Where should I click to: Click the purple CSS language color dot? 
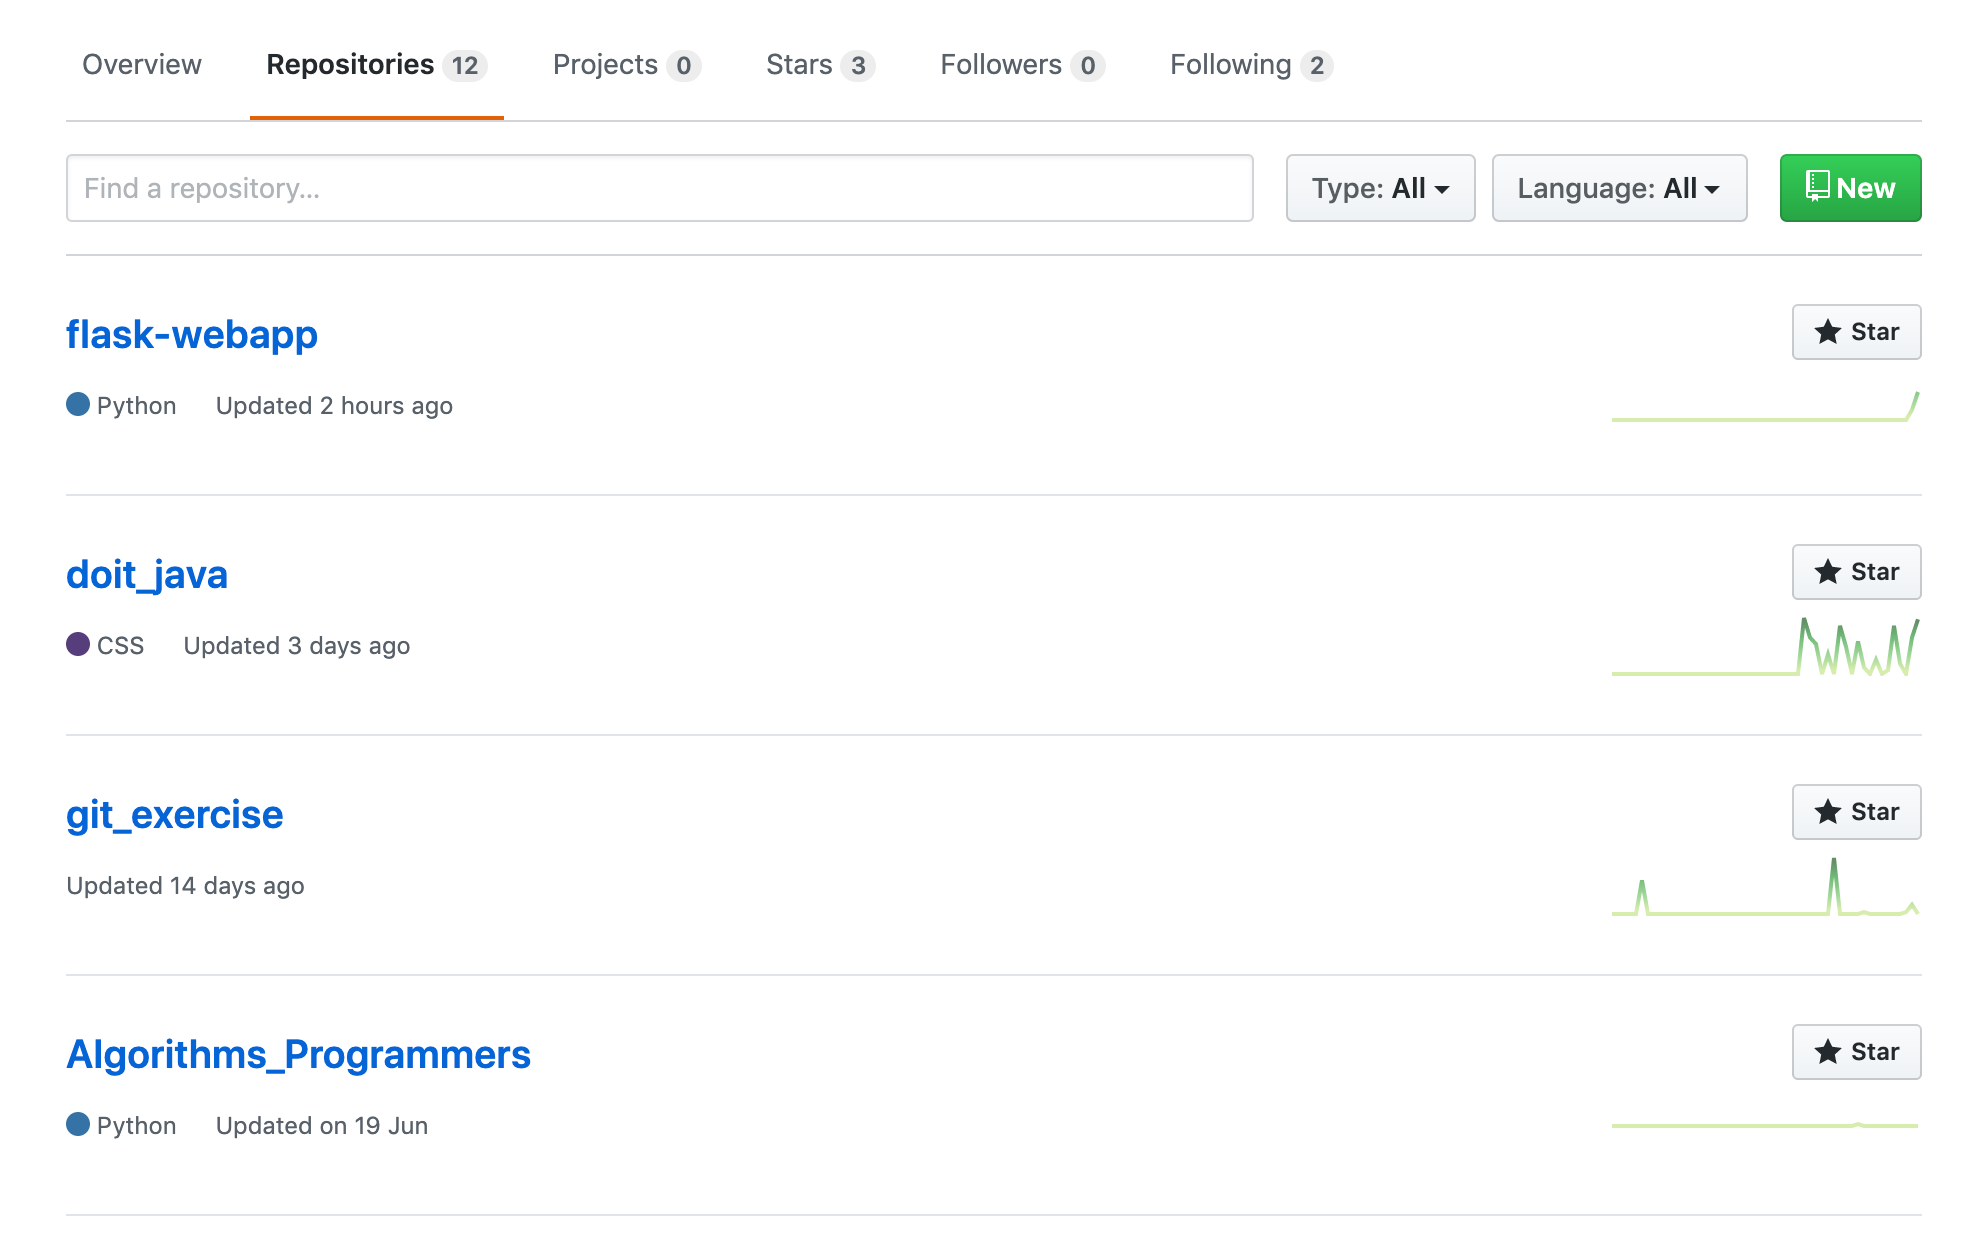[x=78, y=644]
